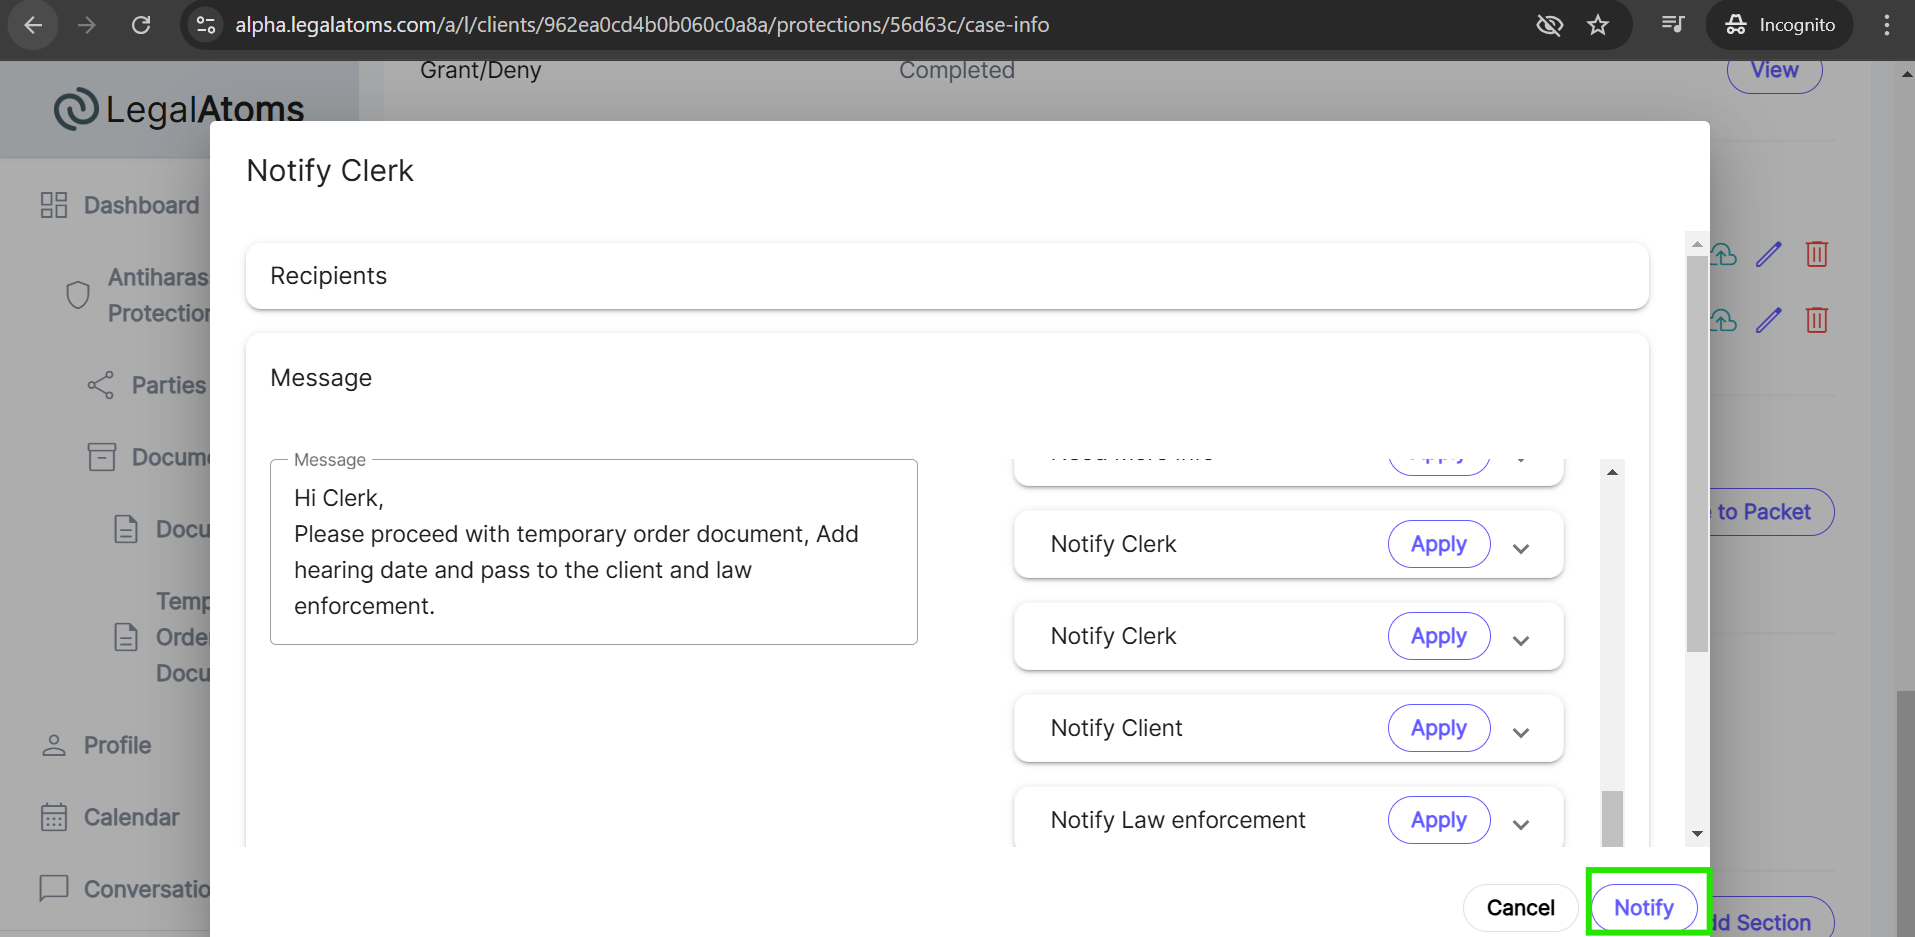Image resolution: width=1915 pixels, height=937 pixels.
Task: Bookmark this page with the star icon
Action: pyautogui.click(x=1598, y=25)
